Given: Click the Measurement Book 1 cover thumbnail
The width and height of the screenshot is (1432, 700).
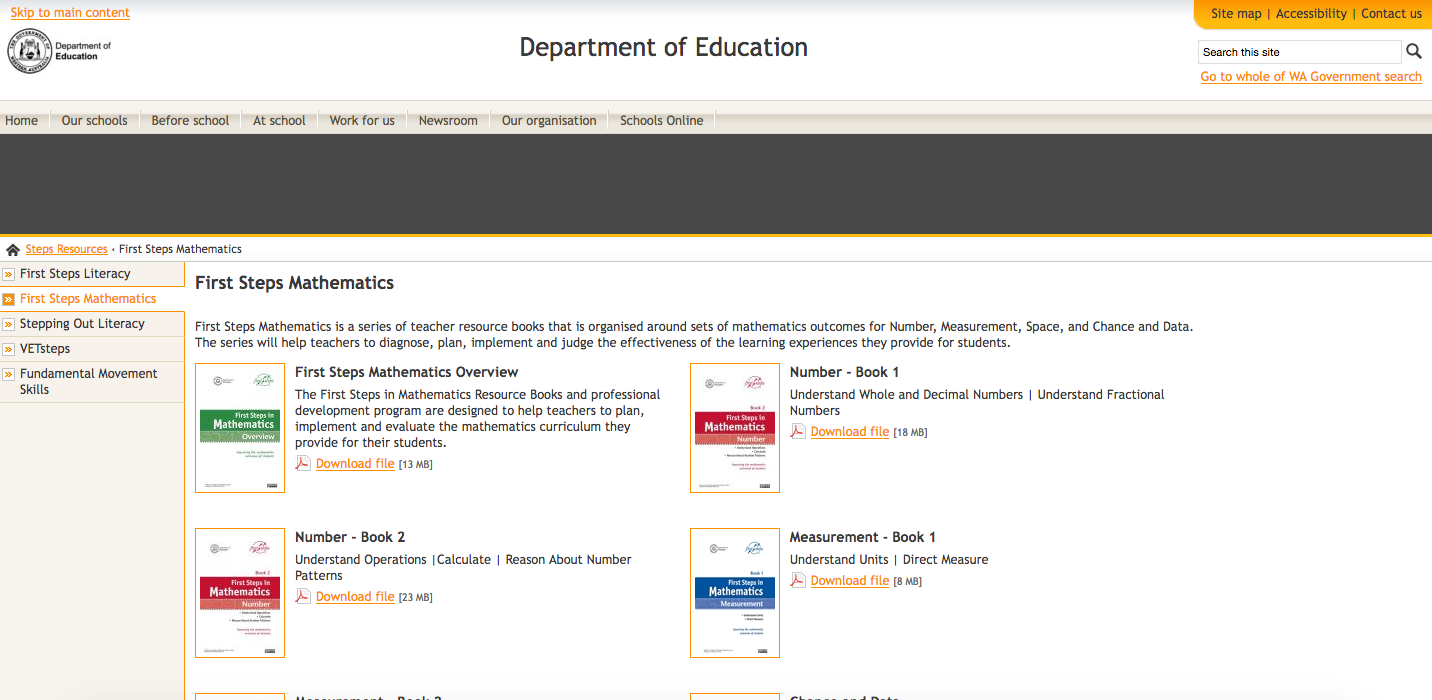Looking at the screenshot, I should point(735,593).
